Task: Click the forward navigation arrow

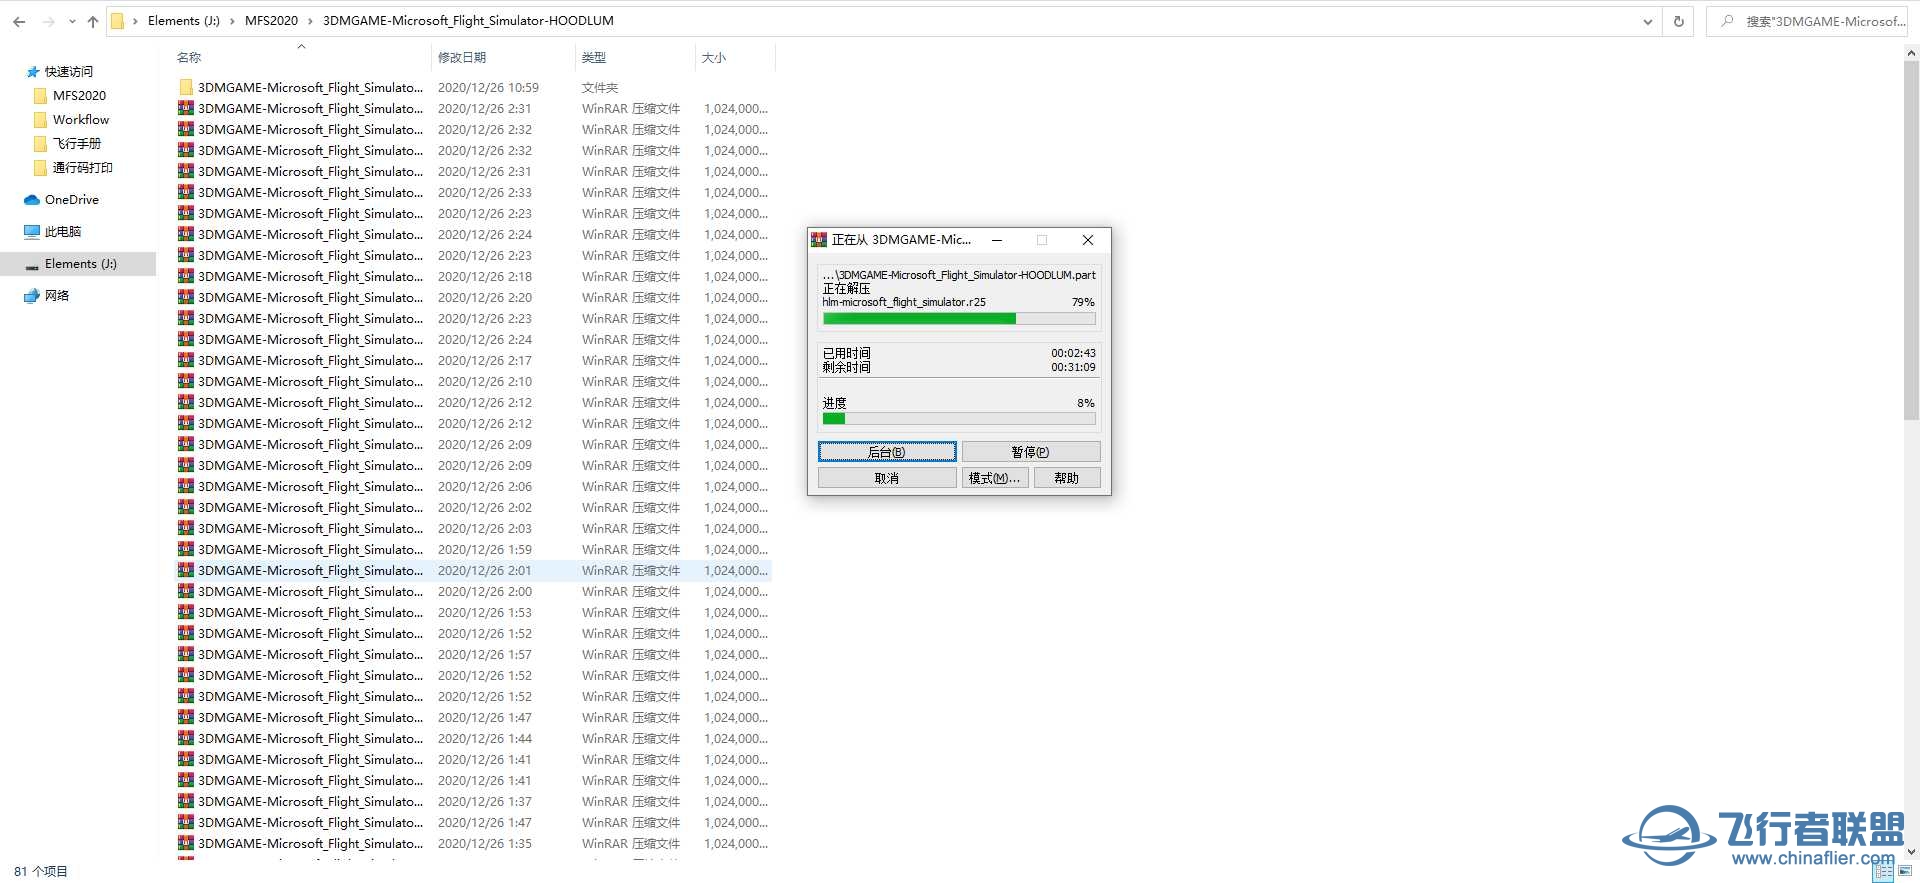Action: (x=47, y=21)
